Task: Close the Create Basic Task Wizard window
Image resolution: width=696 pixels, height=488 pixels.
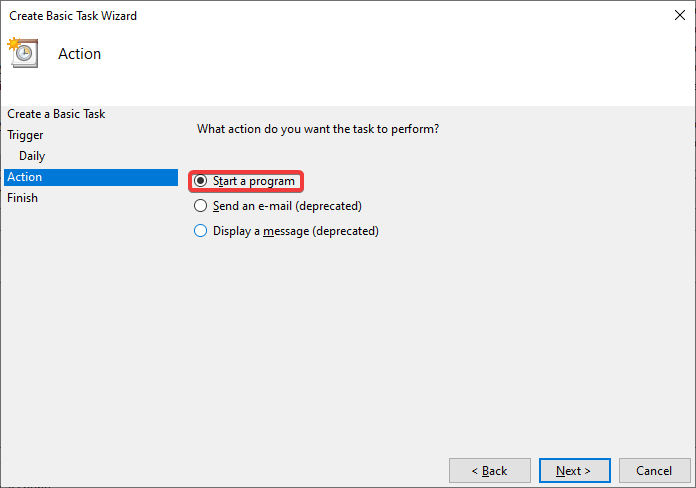Action: coord(679,15)
